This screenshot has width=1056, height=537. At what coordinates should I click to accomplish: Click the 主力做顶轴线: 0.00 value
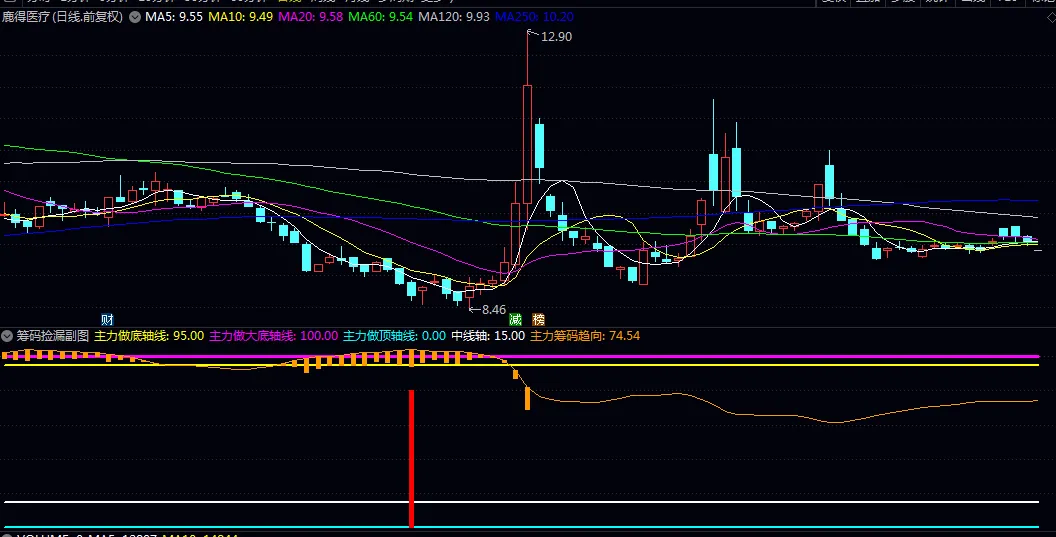pyautogui.click(x=395, y=336)
